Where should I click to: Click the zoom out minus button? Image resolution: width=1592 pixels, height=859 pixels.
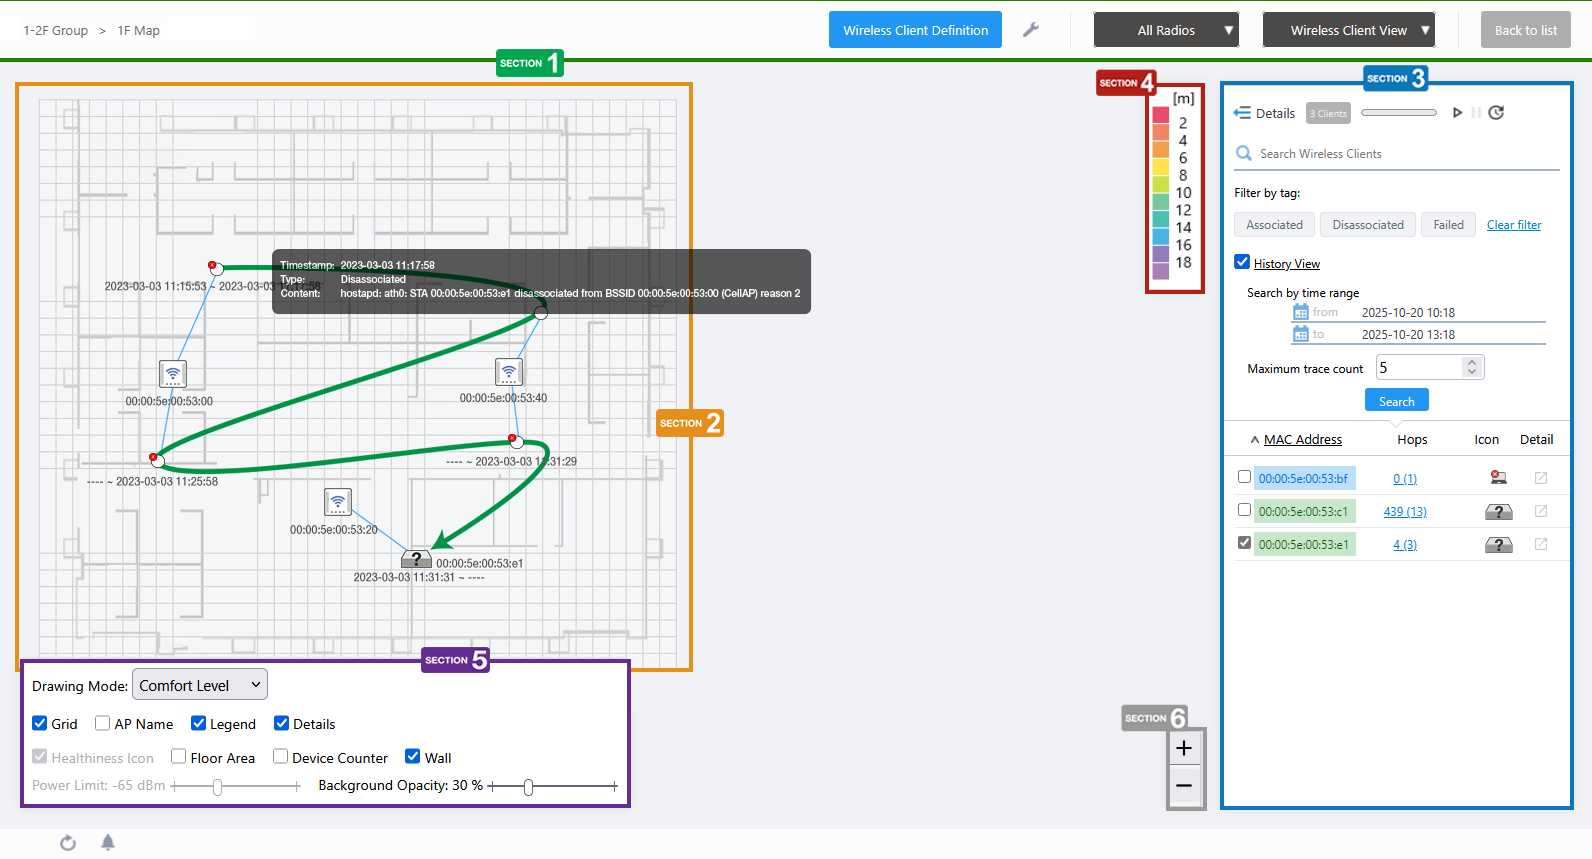[1184, 786]
